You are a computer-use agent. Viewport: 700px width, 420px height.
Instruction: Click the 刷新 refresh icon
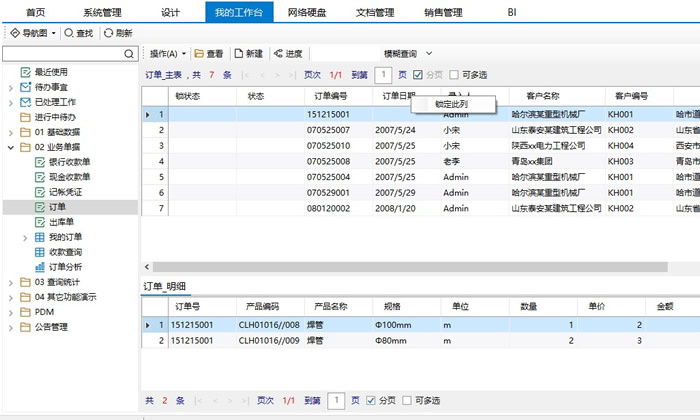pos(108,33)
